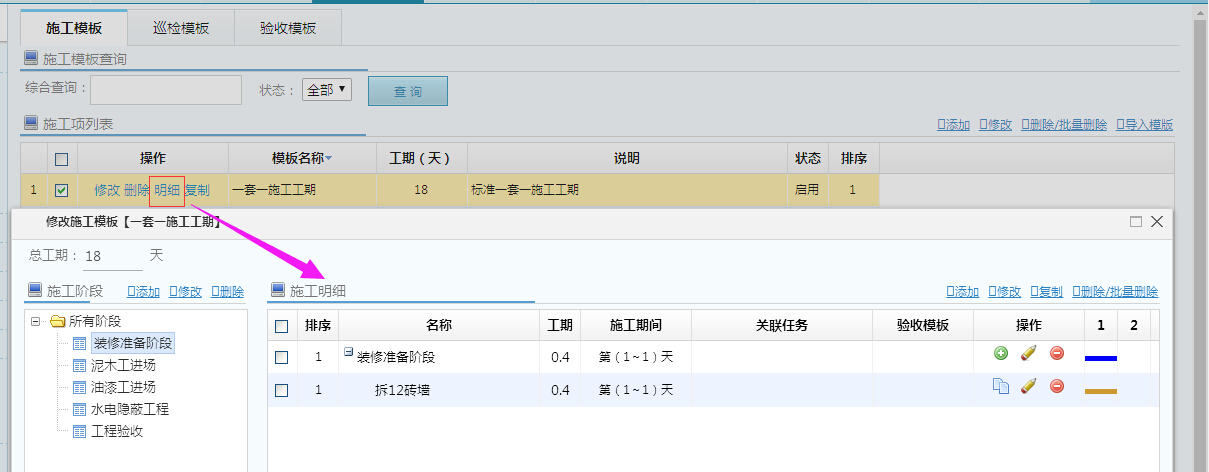Switch to the 巡检模板 tab
This screenshot has width=1209, height=472.
(181, 28)
